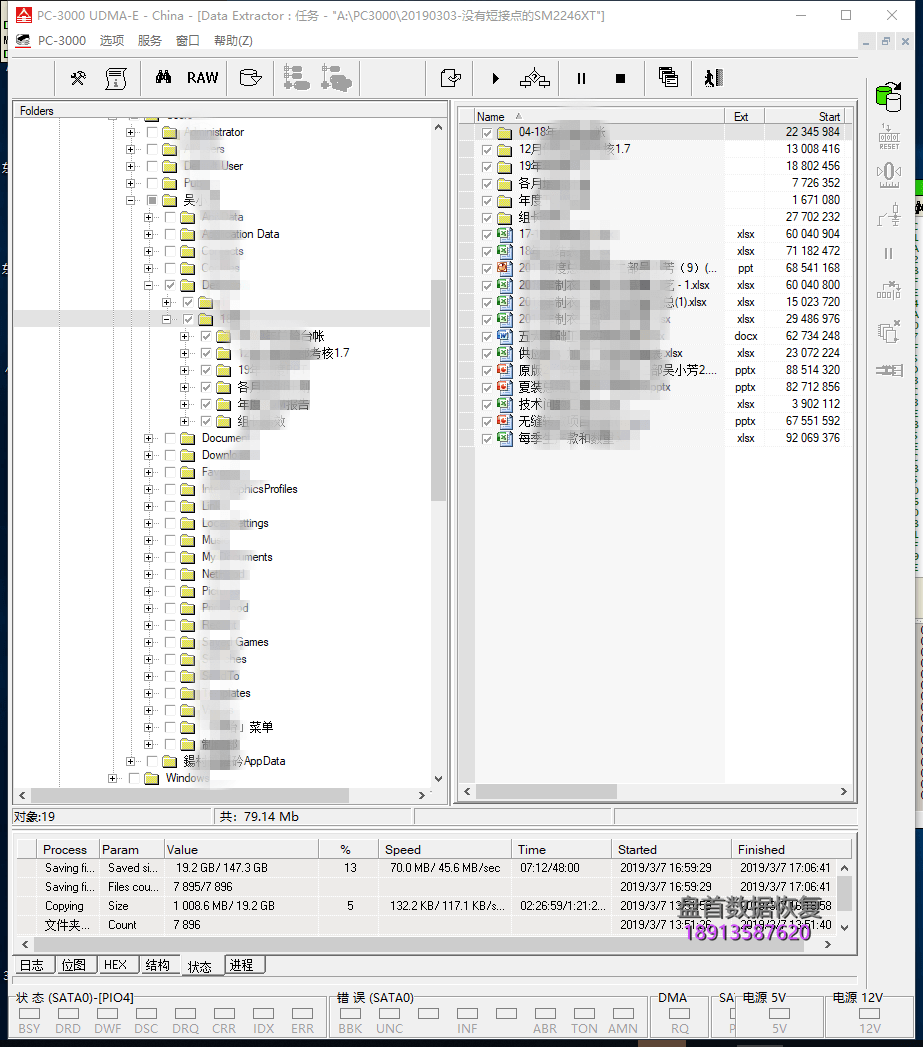The image size is (923, 1047).
Task: Open the 选项 menu
Action: (112, 41)
